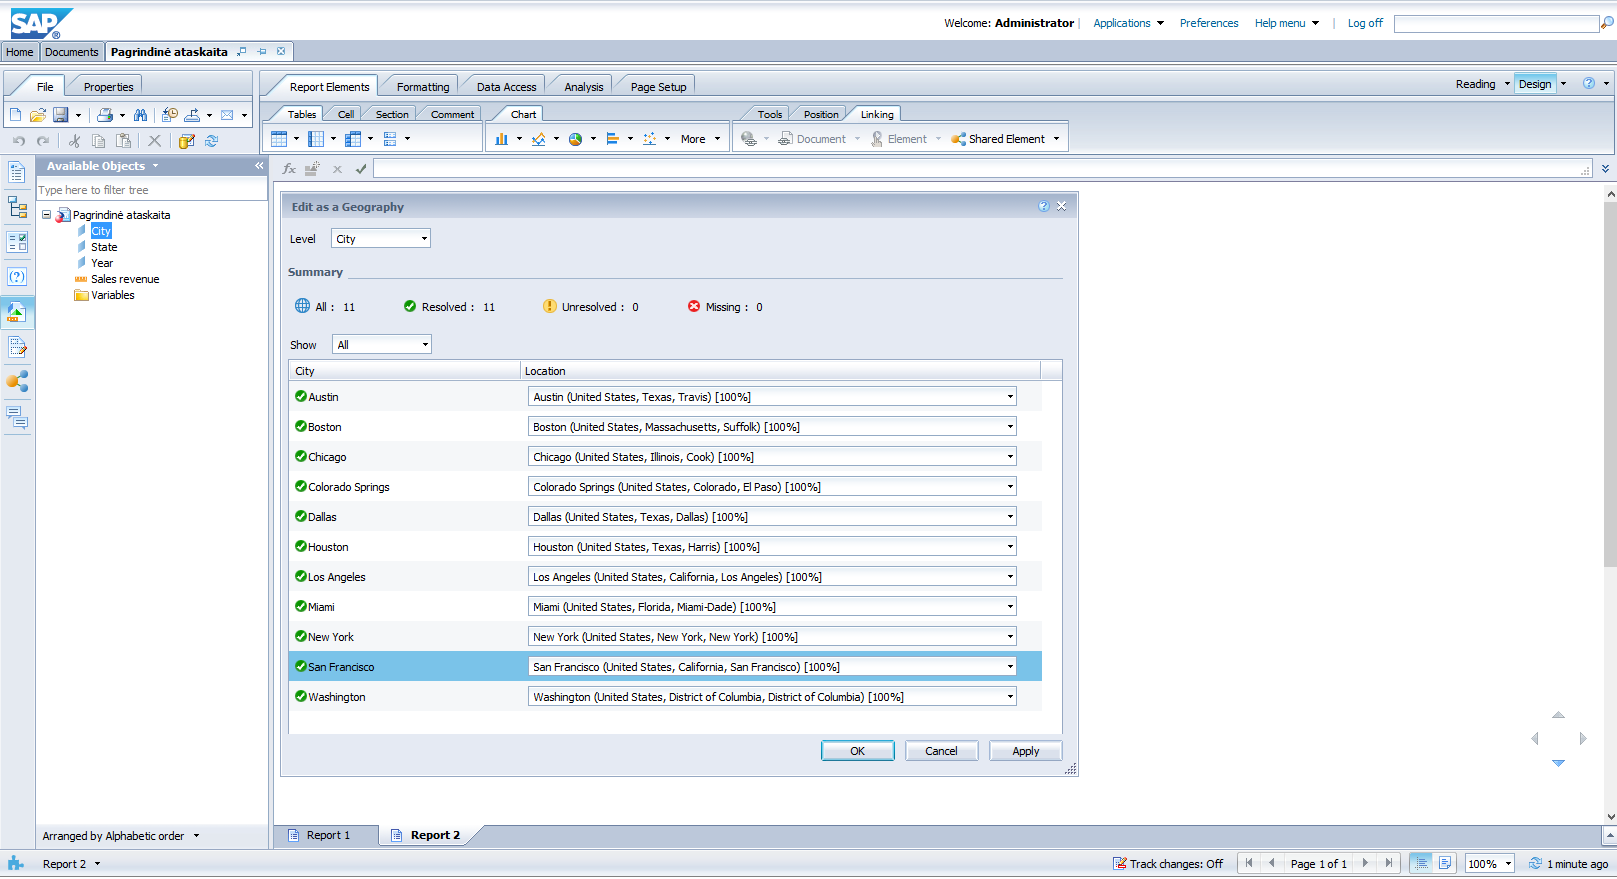Screen dimensions: 1617x879
Task: Open the Shared Elements side panel icon
Action: [x=17, y=381]
